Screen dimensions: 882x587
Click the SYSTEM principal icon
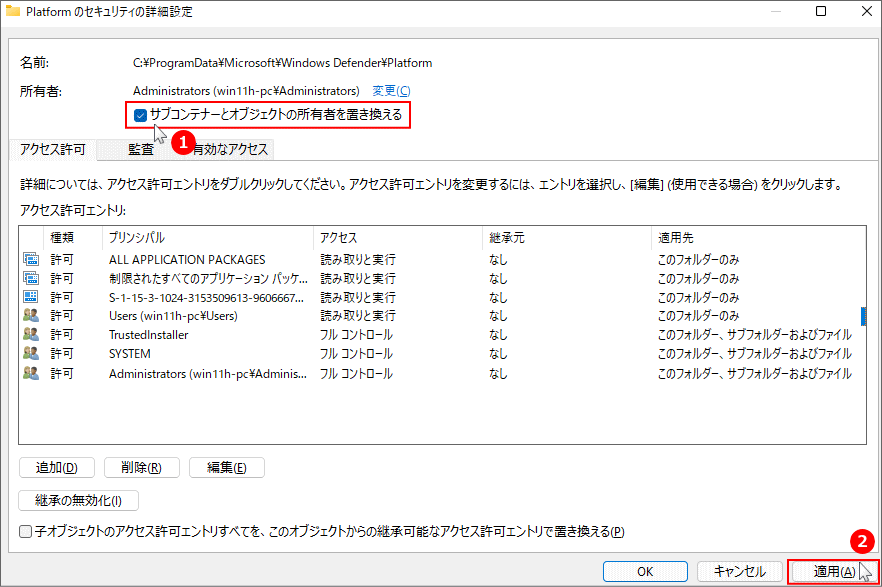pos(31,354)
